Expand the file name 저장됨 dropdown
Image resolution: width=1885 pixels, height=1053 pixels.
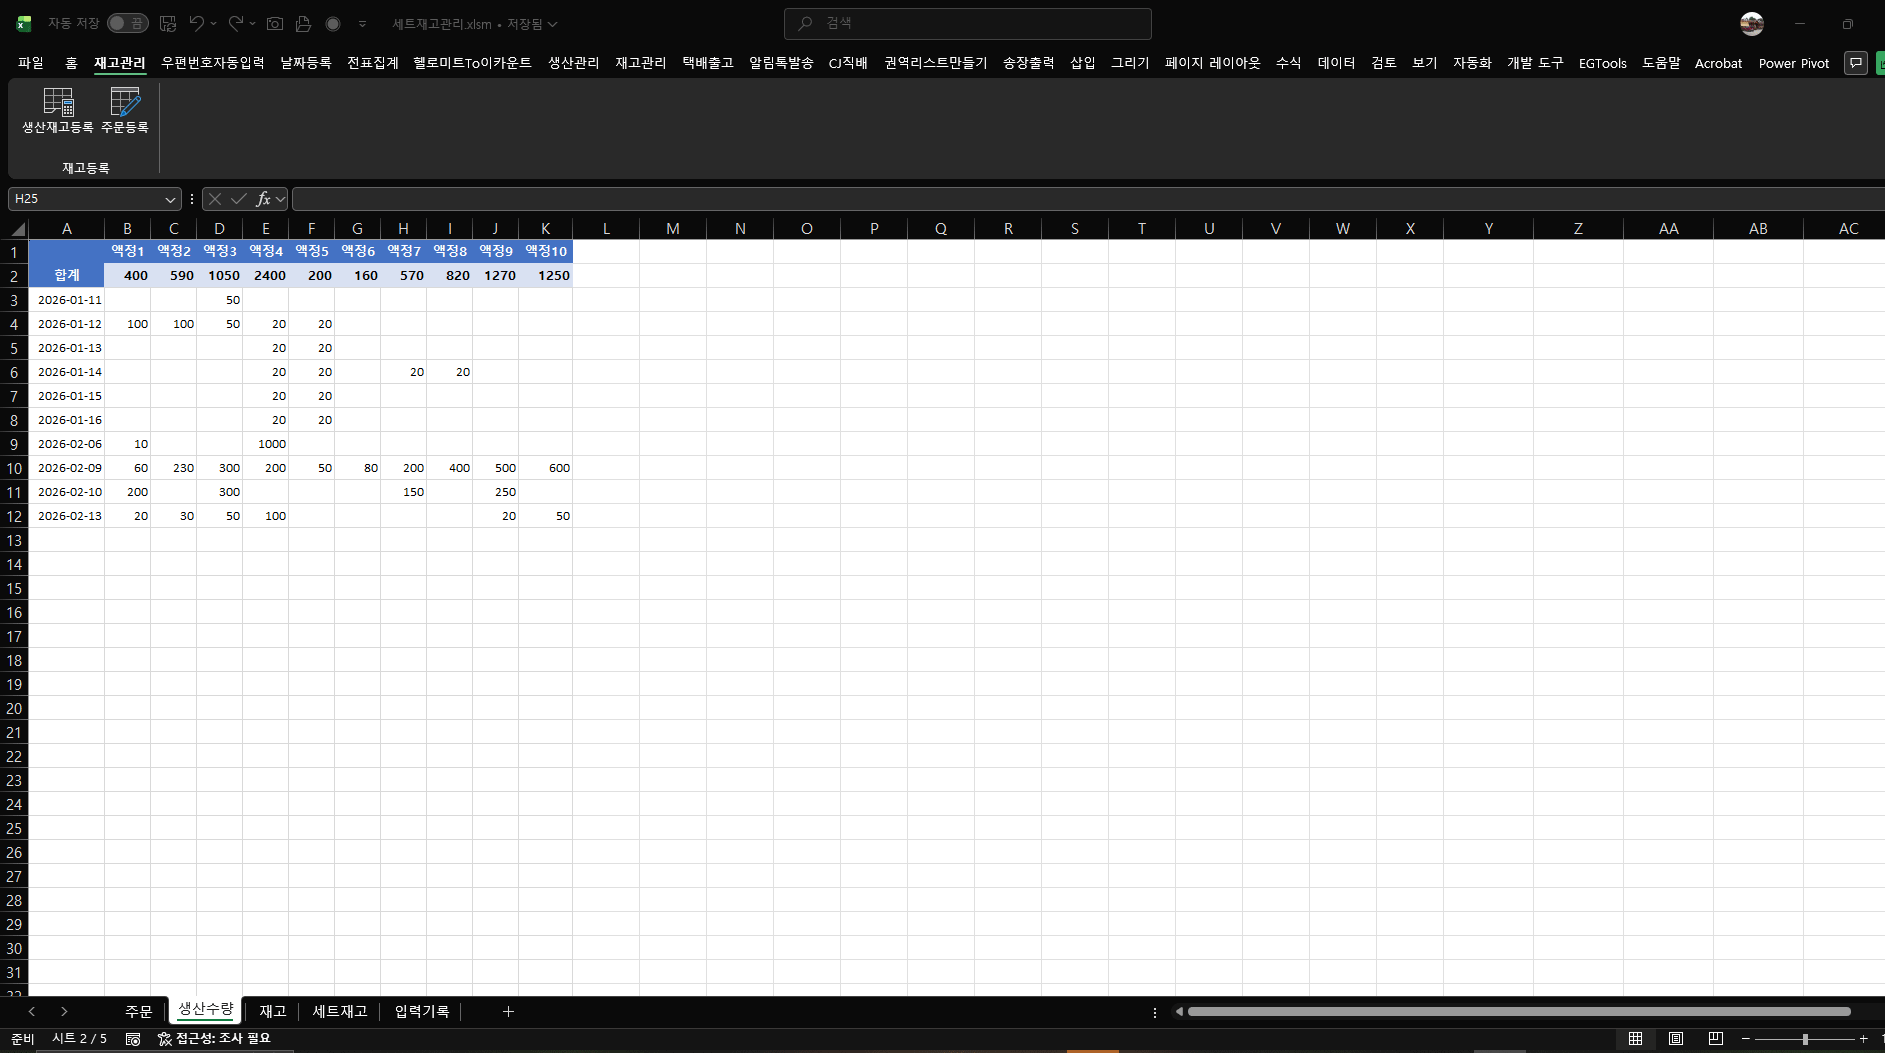click(552, 24)
